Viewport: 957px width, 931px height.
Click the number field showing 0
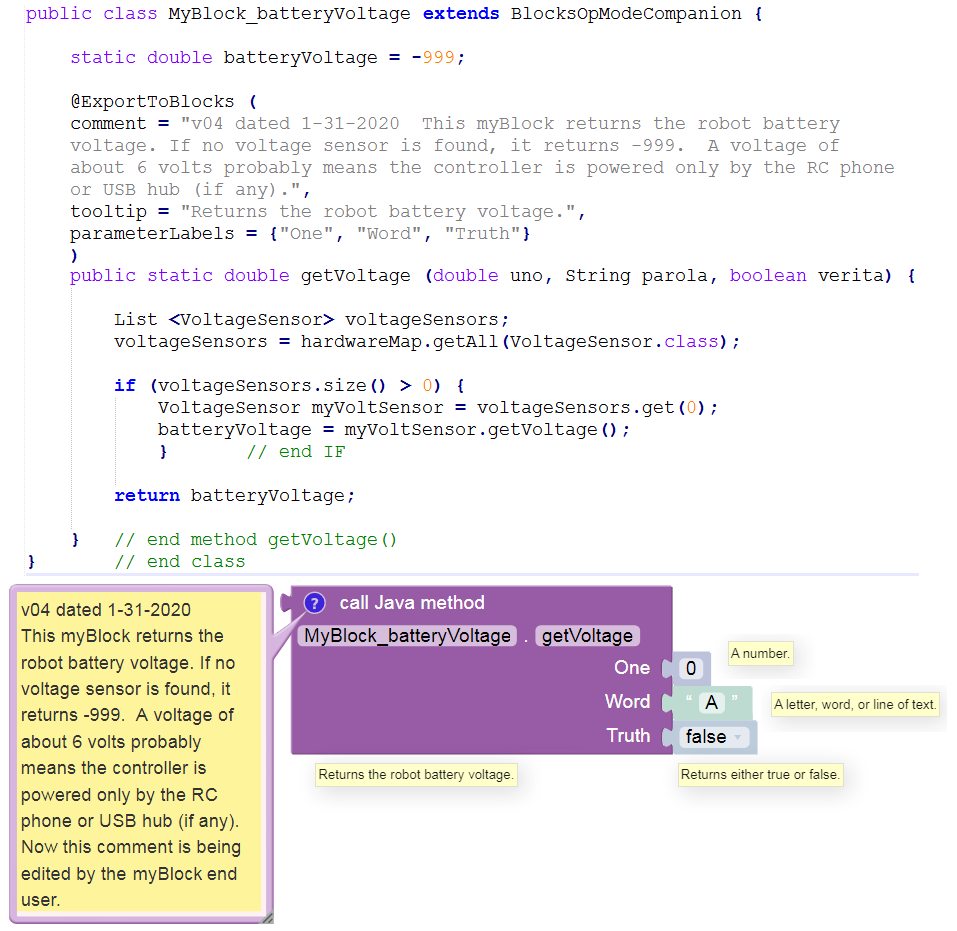690,668
